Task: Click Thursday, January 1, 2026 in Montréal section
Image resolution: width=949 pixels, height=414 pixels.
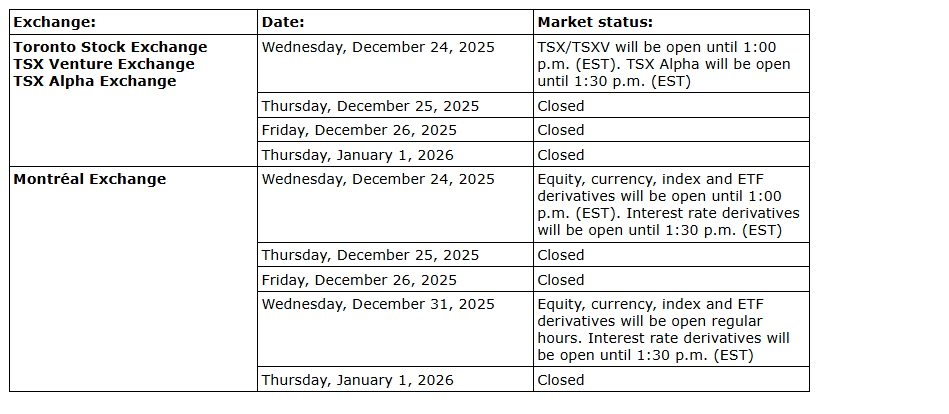Action: point(357,380)
